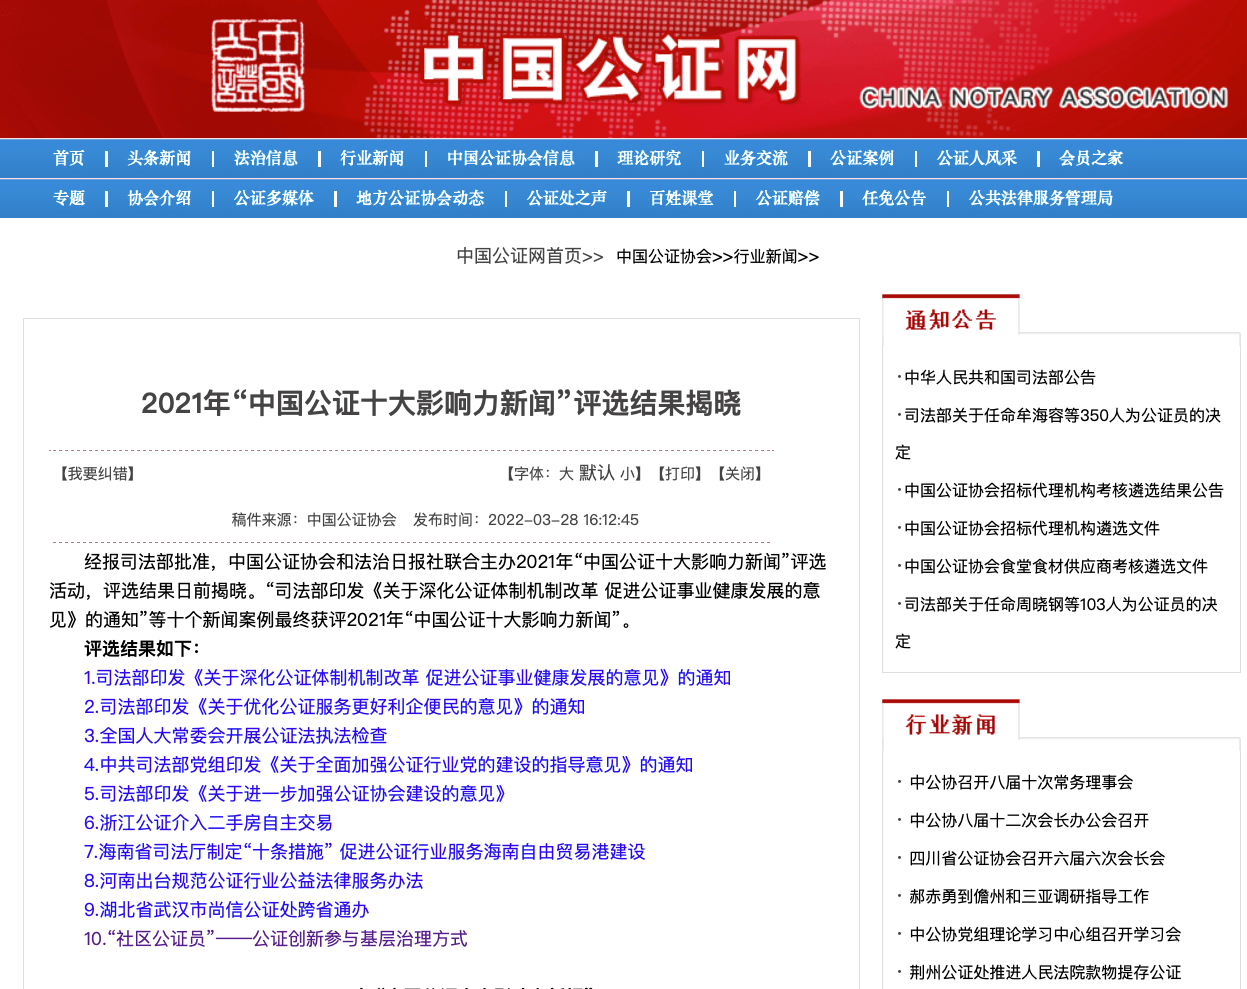Image resolution: width=1247 pixels, height=989 pixels.
Task: Click 打印 to print the article
Action: (680, 473)
